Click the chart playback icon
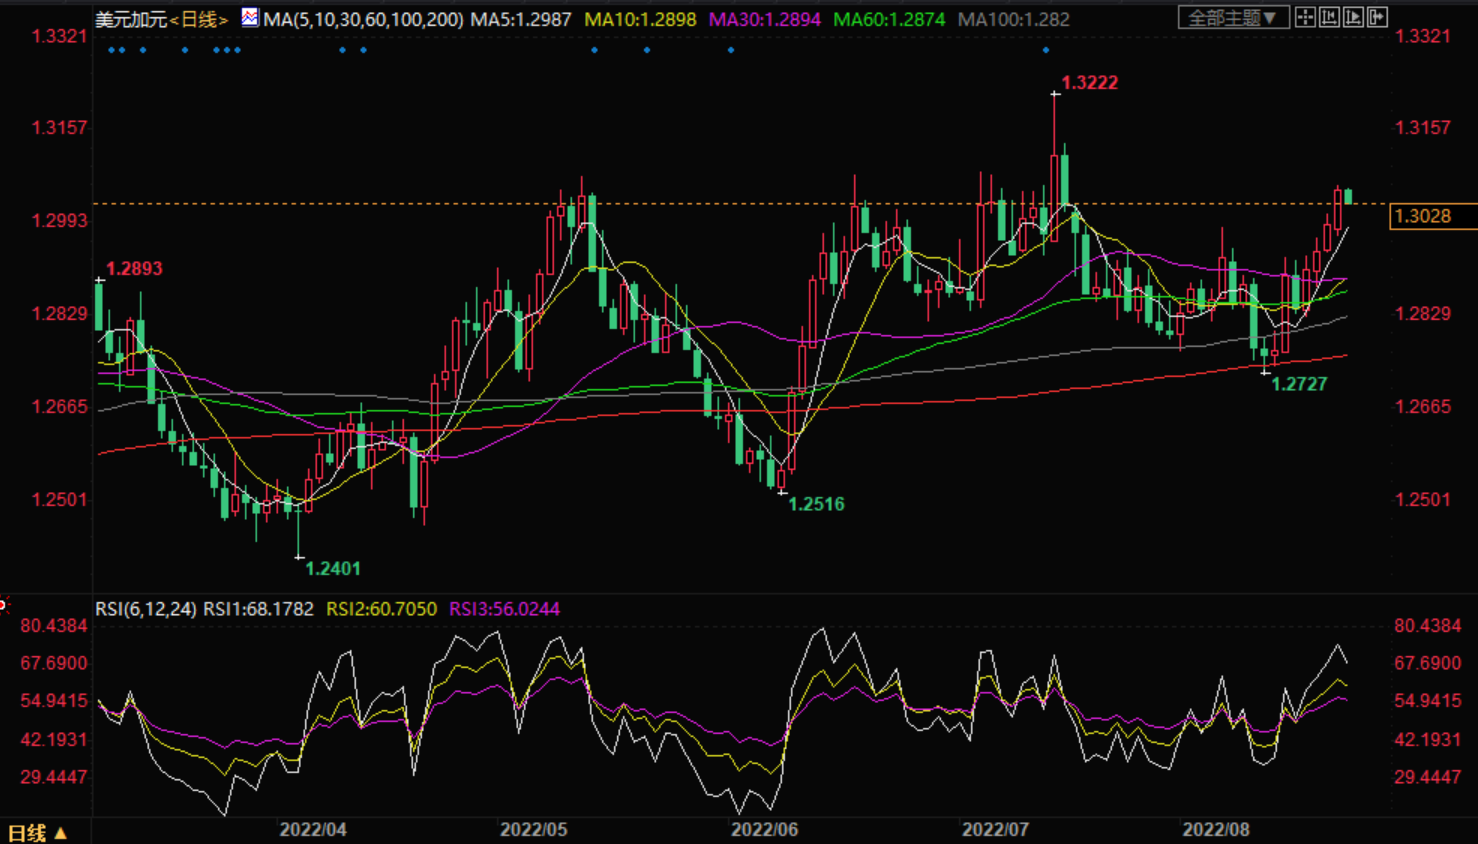The image size is (1478, 844). click(x=1353, y=17)
